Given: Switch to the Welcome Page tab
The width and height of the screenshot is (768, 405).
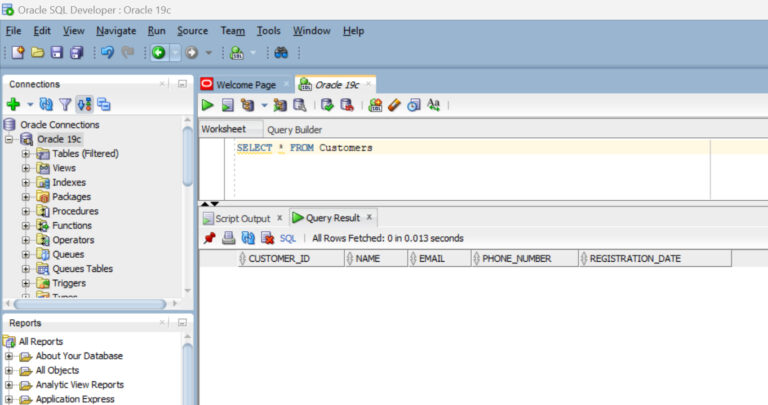Looking at the screenshot, I should pos(245,85).
